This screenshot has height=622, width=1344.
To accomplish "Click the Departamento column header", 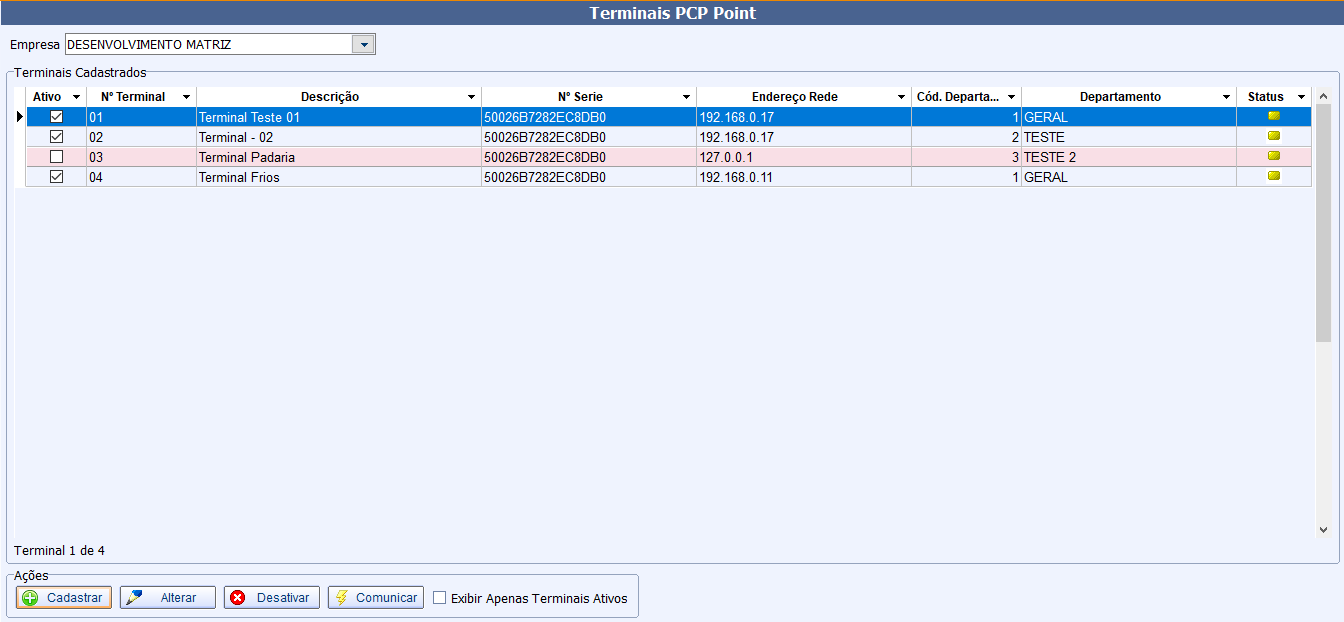I will click(1120, 97).
